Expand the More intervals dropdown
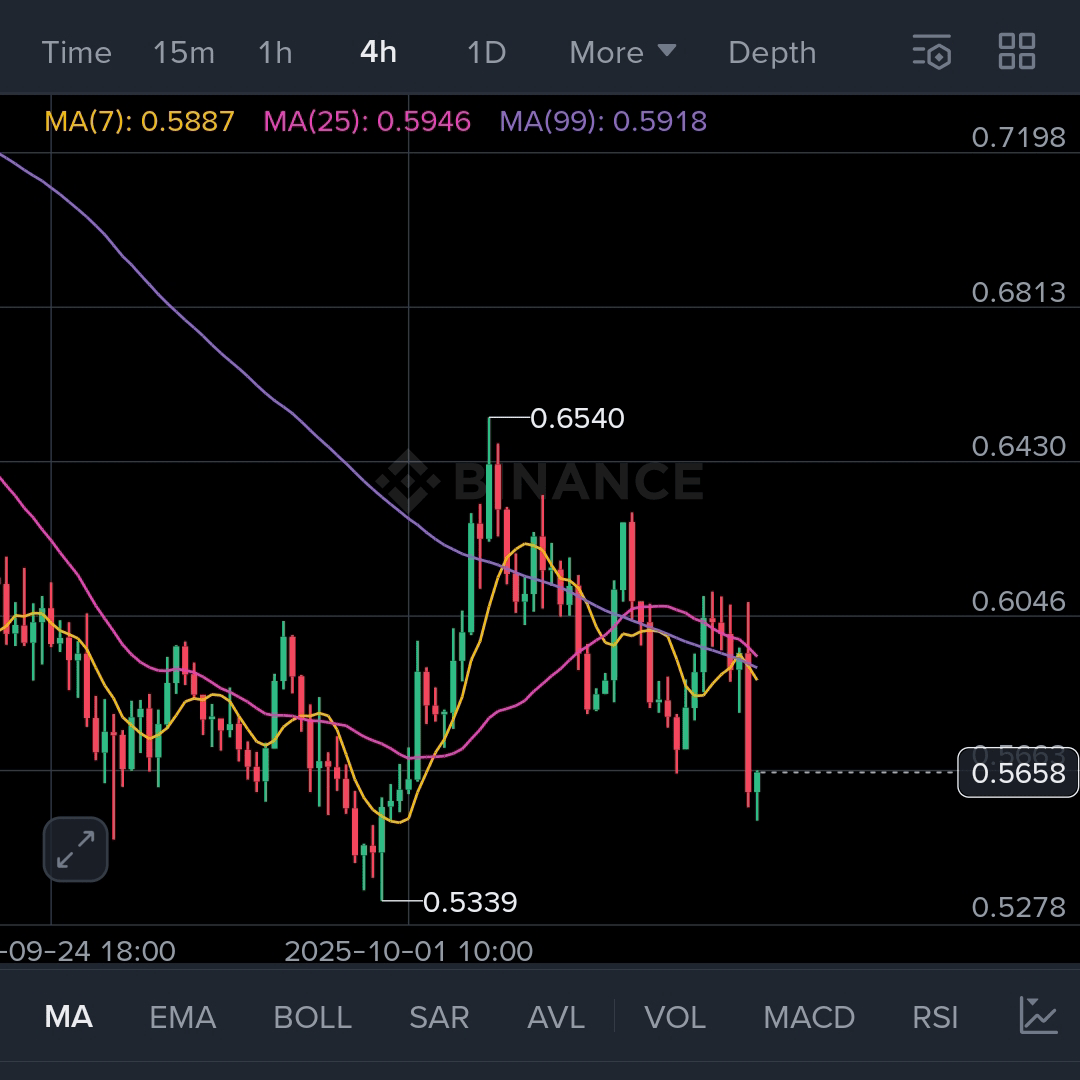Viewport: 1080px width, 1080px height. [x=623, y=53]
